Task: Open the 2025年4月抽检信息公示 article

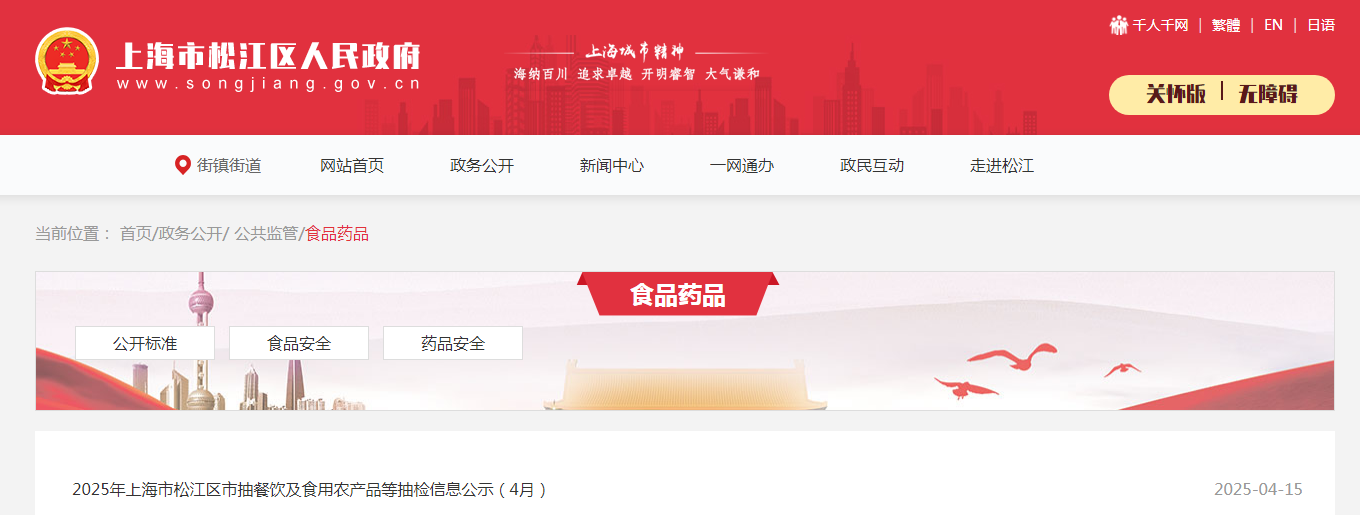Action: tap(310, 490)
